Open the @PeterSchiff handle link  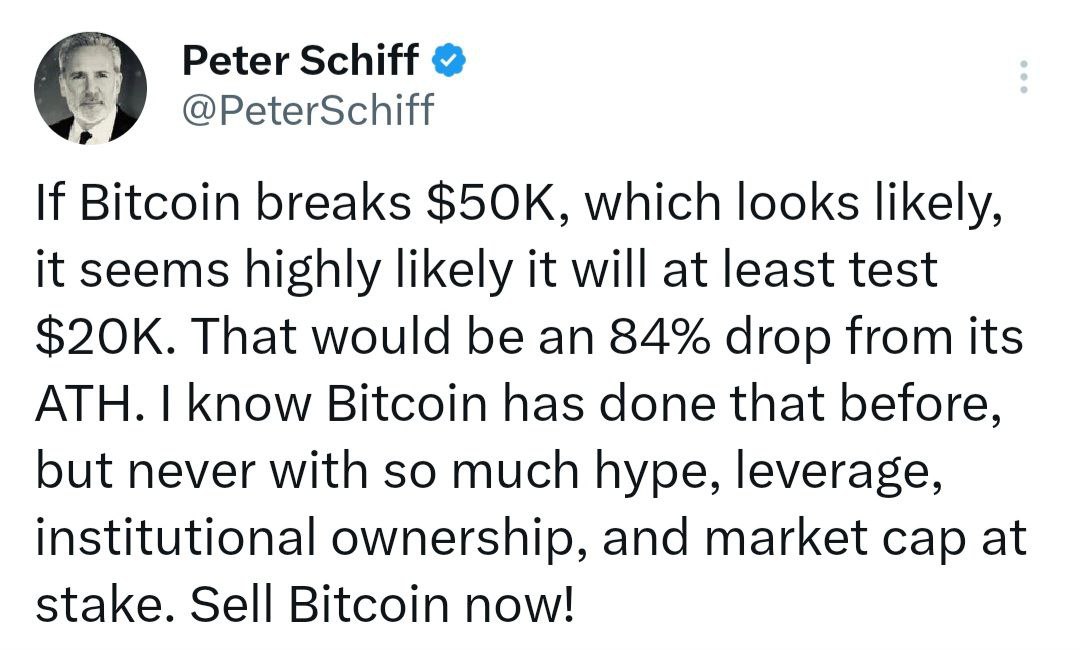tap(308, 109)
